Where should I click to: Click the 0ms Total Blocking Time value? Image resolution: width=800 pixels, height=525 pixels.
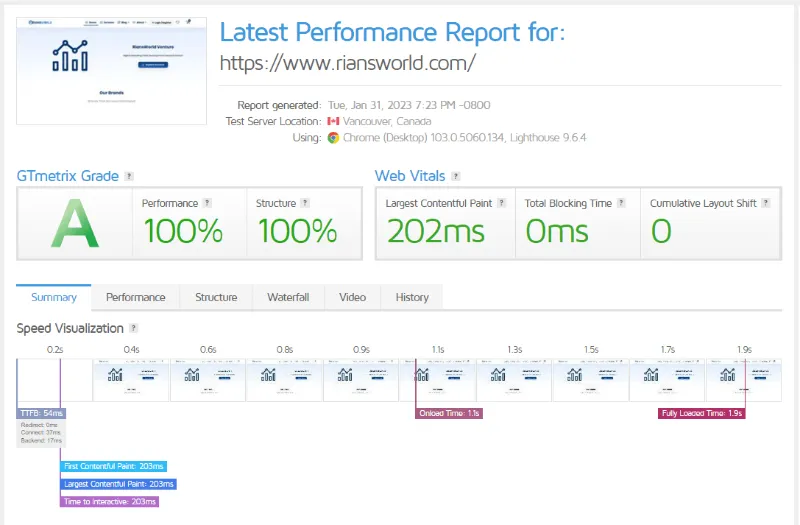pos(557,231)
